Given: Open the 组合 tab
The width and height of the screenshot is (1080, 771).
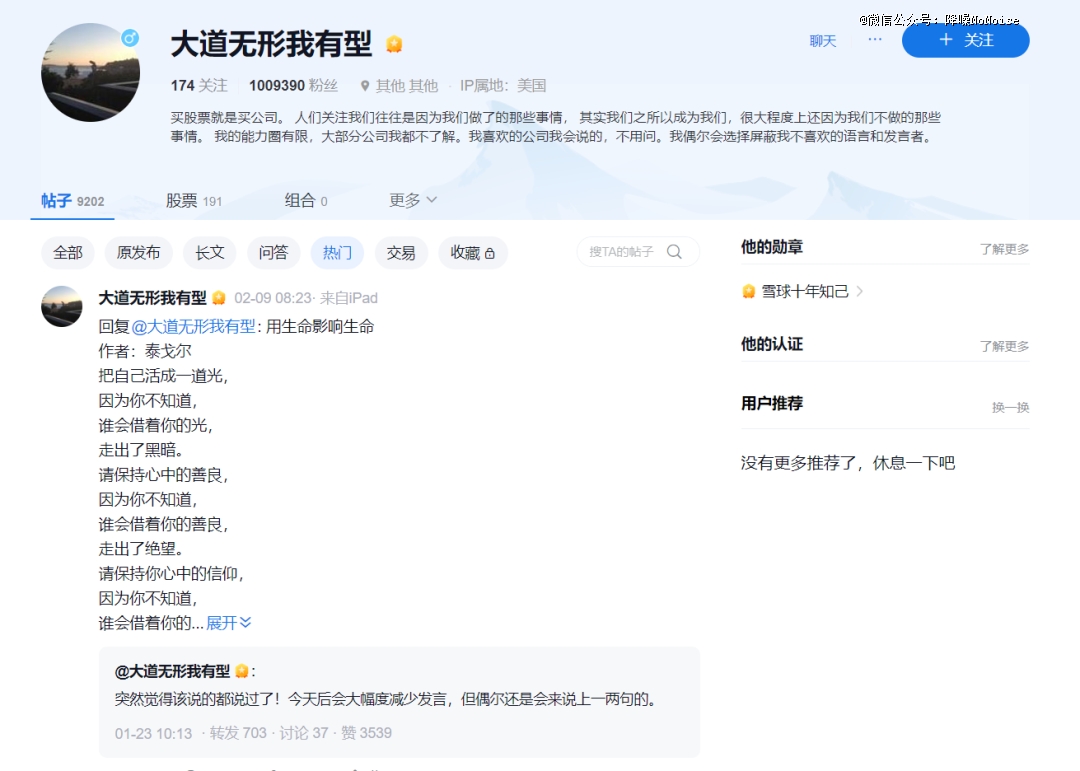Looking at the screenshot, I should (305, 200).
